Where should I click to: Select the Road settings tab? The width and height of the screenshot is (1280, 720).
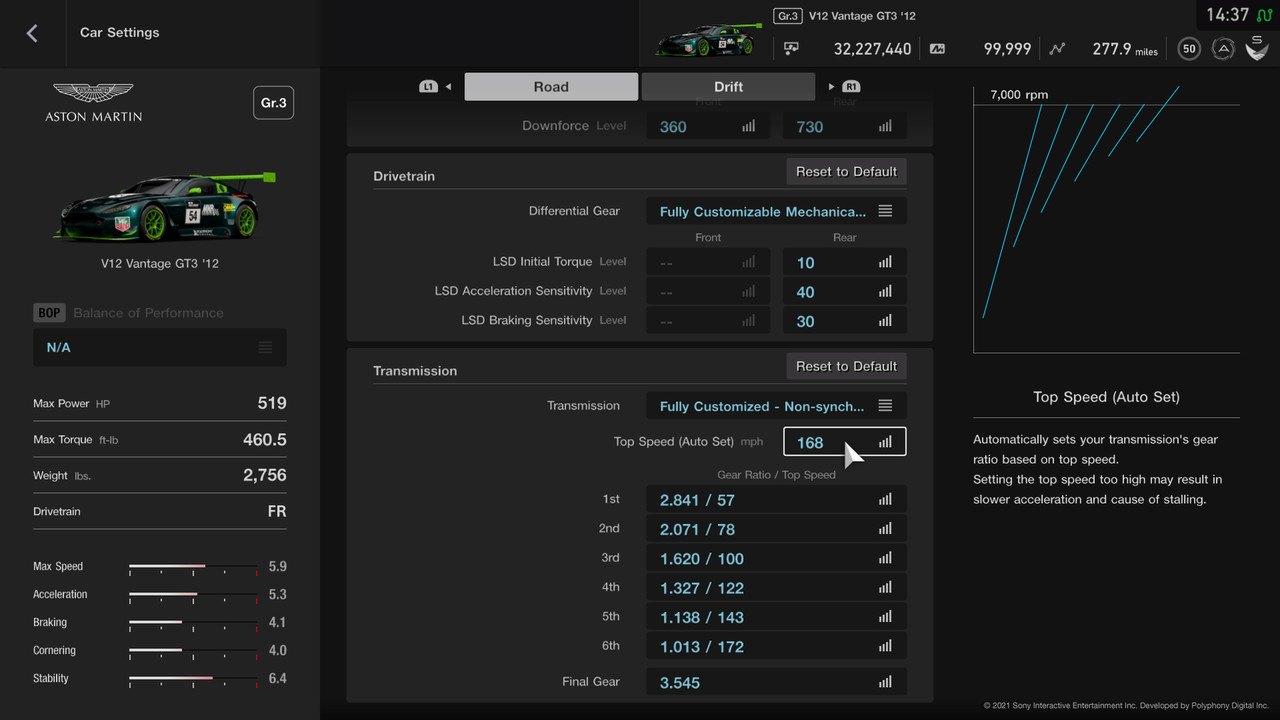click(551, 87)
